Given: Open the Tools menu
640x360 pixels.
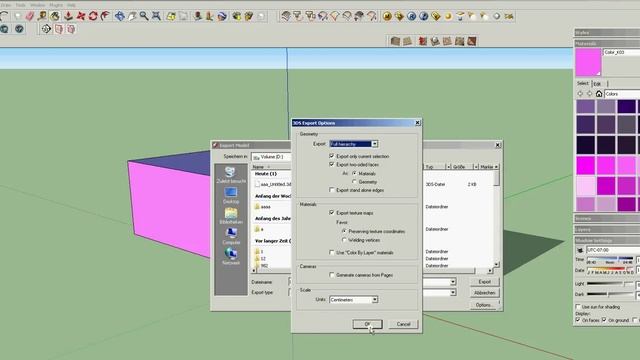Looking at the screenshot, I should tap(20, 5).
